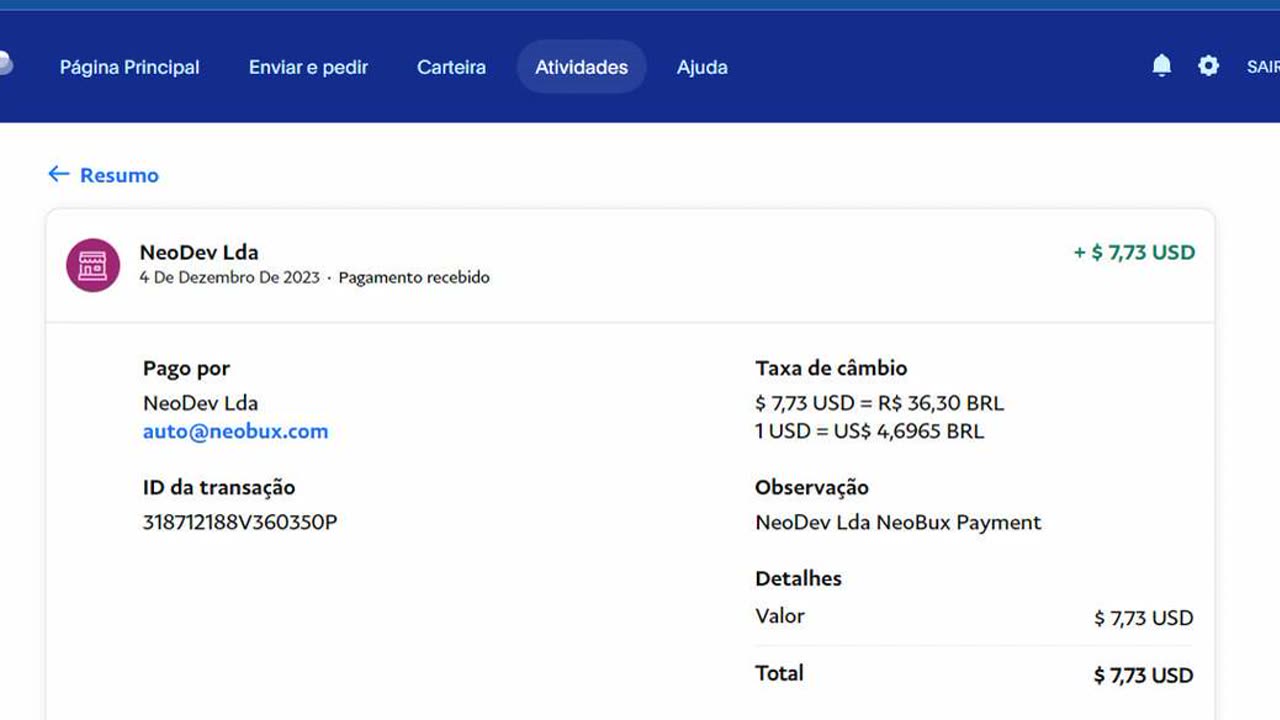Click the Valor row amount $ 7,73 USD
The height and width of the screenshot is (720, 1280).
[1144, 618]
